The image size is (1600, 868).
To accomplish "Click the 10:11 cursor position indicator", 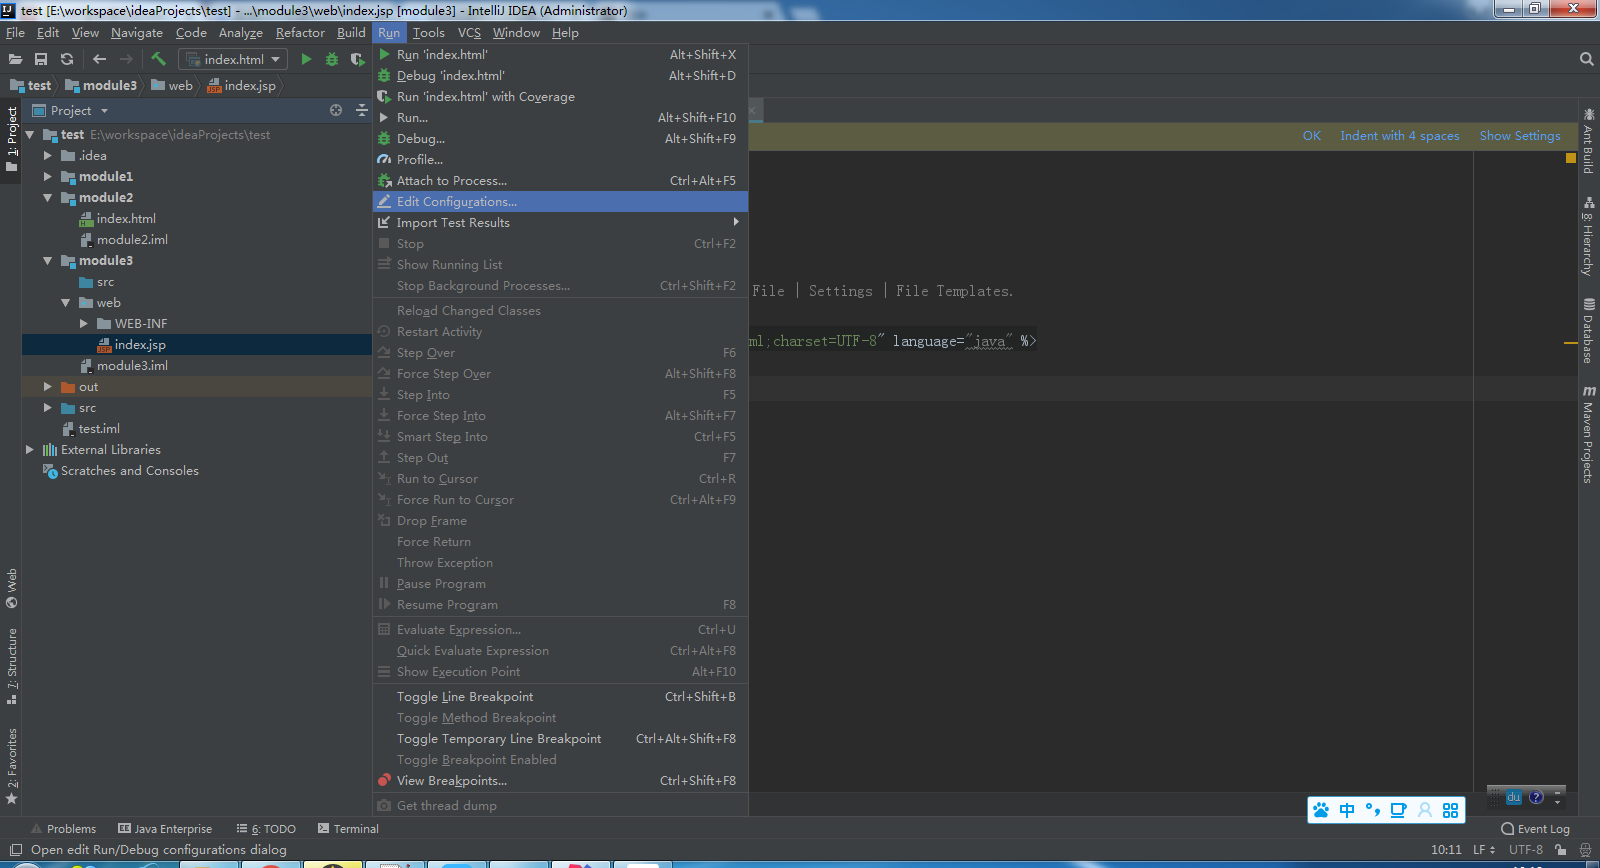I will pyautogui.click(x=1446, y=850).
